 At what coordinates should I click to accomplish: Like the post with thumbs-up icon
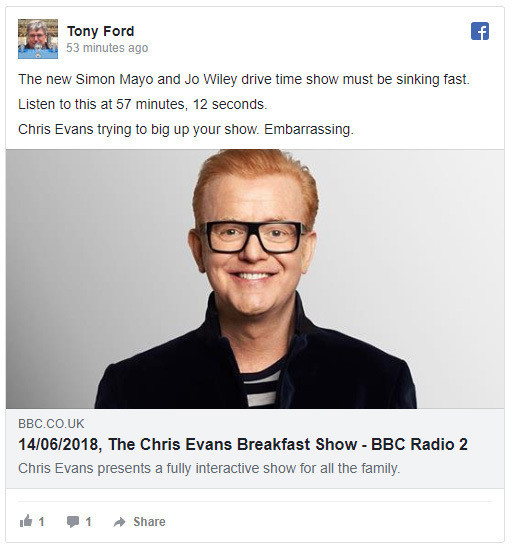pyautogui.click(x=26, y=521)
